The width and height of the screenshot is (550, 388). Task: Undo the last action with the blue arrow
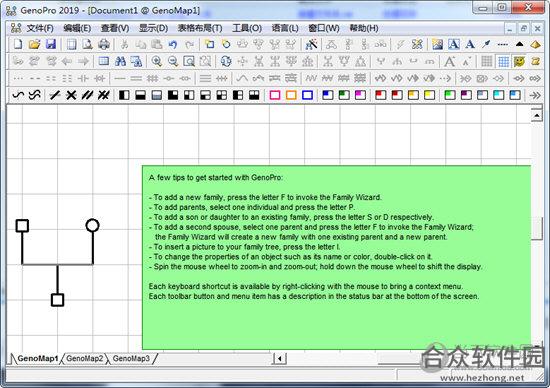click(x=173, y=45)
